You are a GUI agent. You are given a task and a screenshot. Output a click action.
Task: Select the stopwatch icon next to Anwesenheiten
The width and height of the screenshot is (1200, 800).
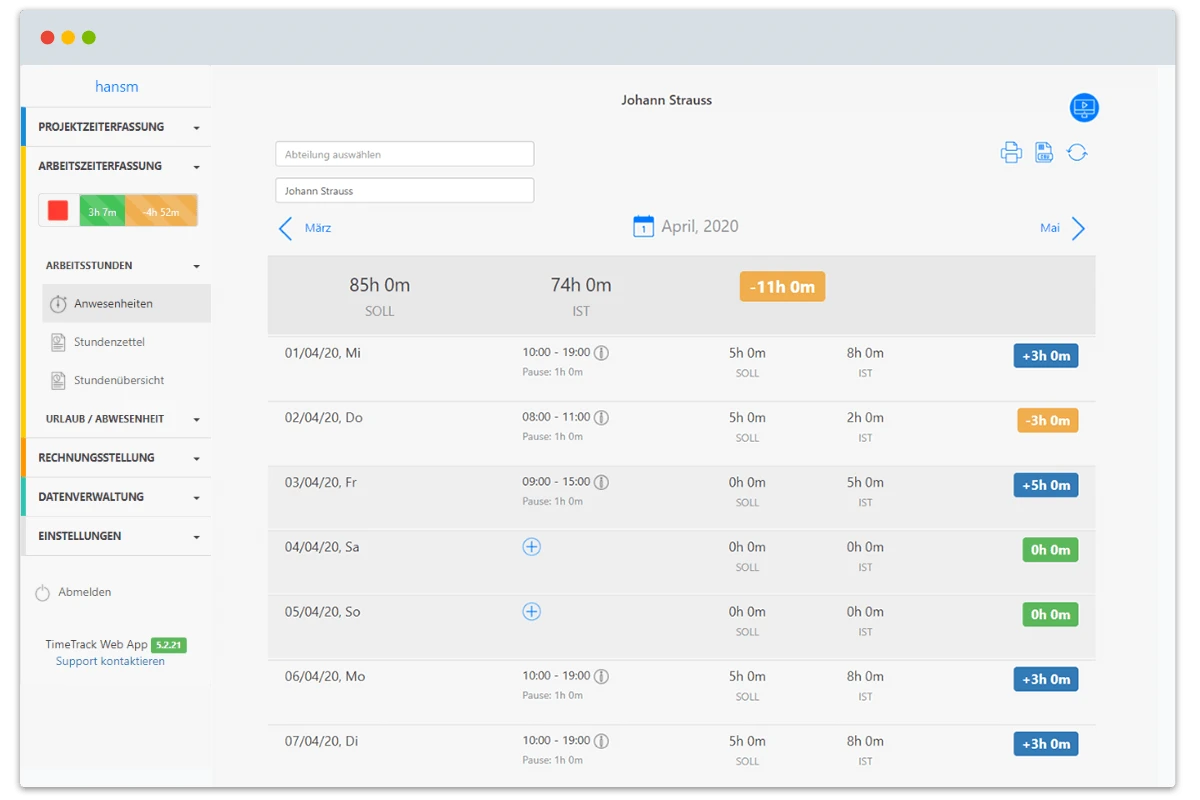(x=58, y=303)
